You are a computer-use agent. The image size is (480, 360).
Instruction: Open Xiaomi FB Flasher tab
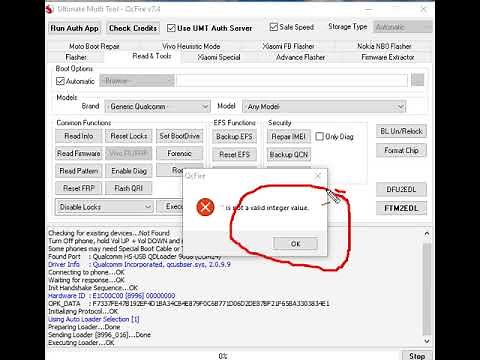[x=288, y=46]
